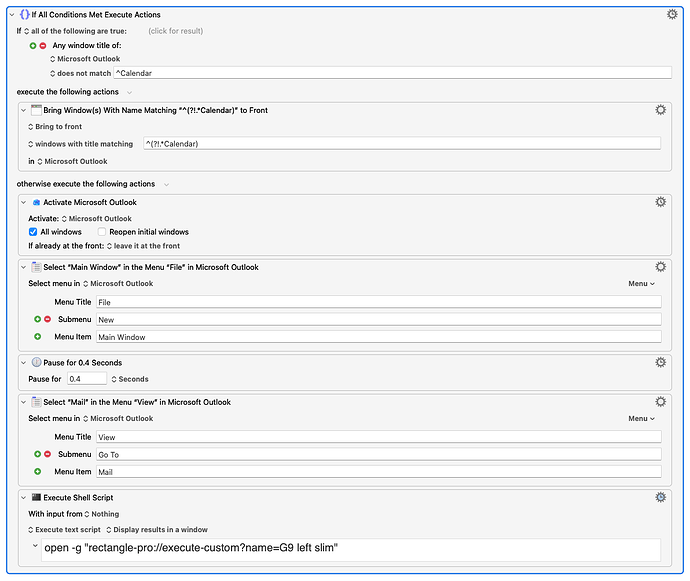Uncheck the All windows checkbox
The height and width of the screenshot is (581, 690).
33,232
